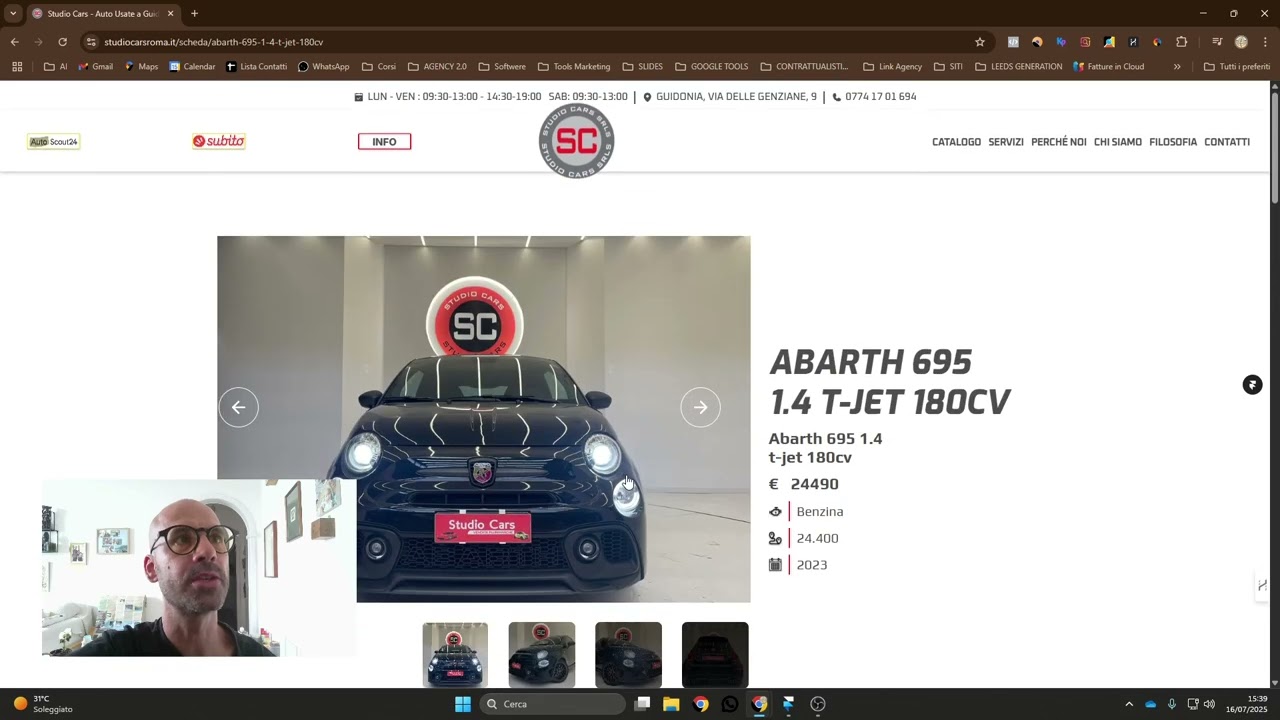Viewport: 1280px width, 720px height.
Task: Switch to the Studio Cars browser tab
Action: (103, 14)
